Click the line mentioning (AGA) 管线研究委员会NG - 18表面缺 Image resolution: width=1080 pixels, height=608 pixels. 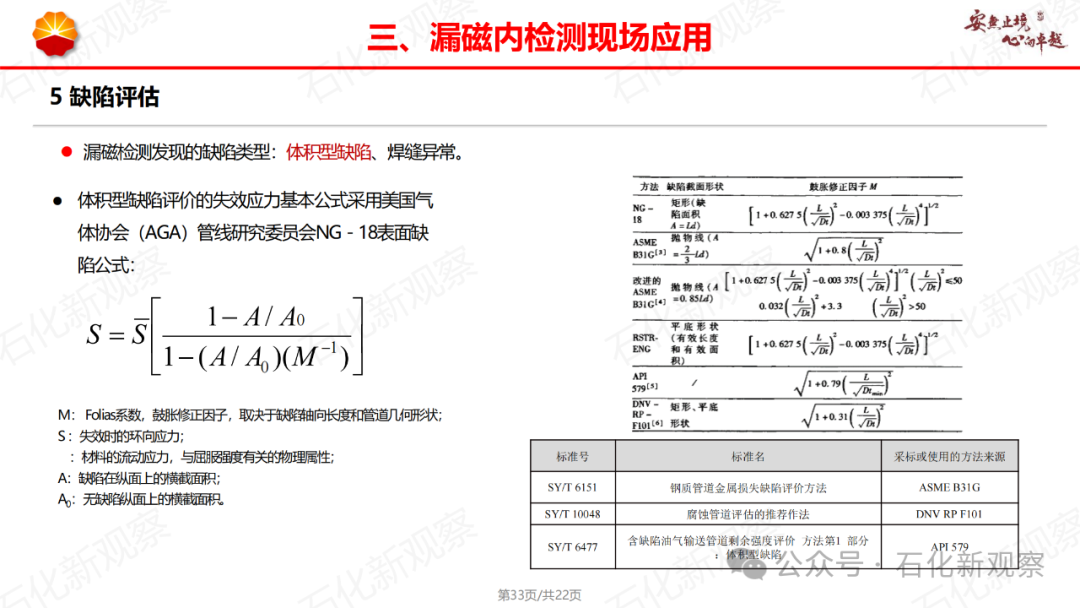(253, 233)
